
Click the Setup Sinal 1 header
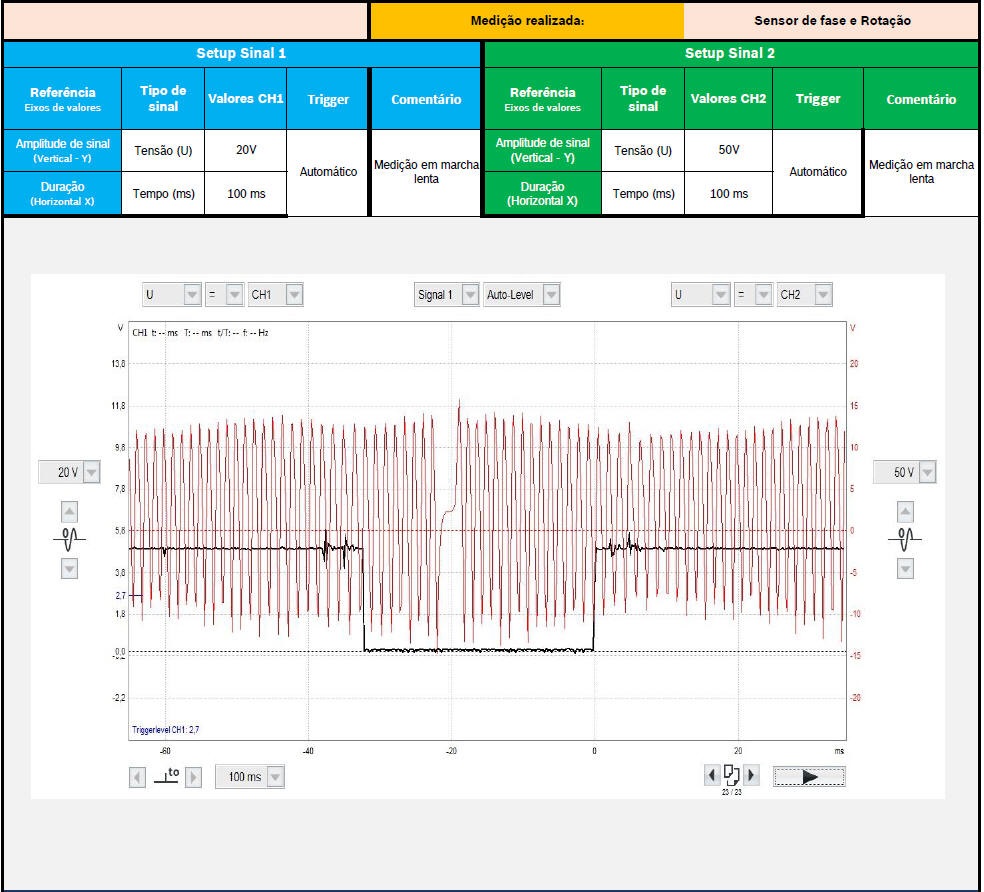coord(241,53)
